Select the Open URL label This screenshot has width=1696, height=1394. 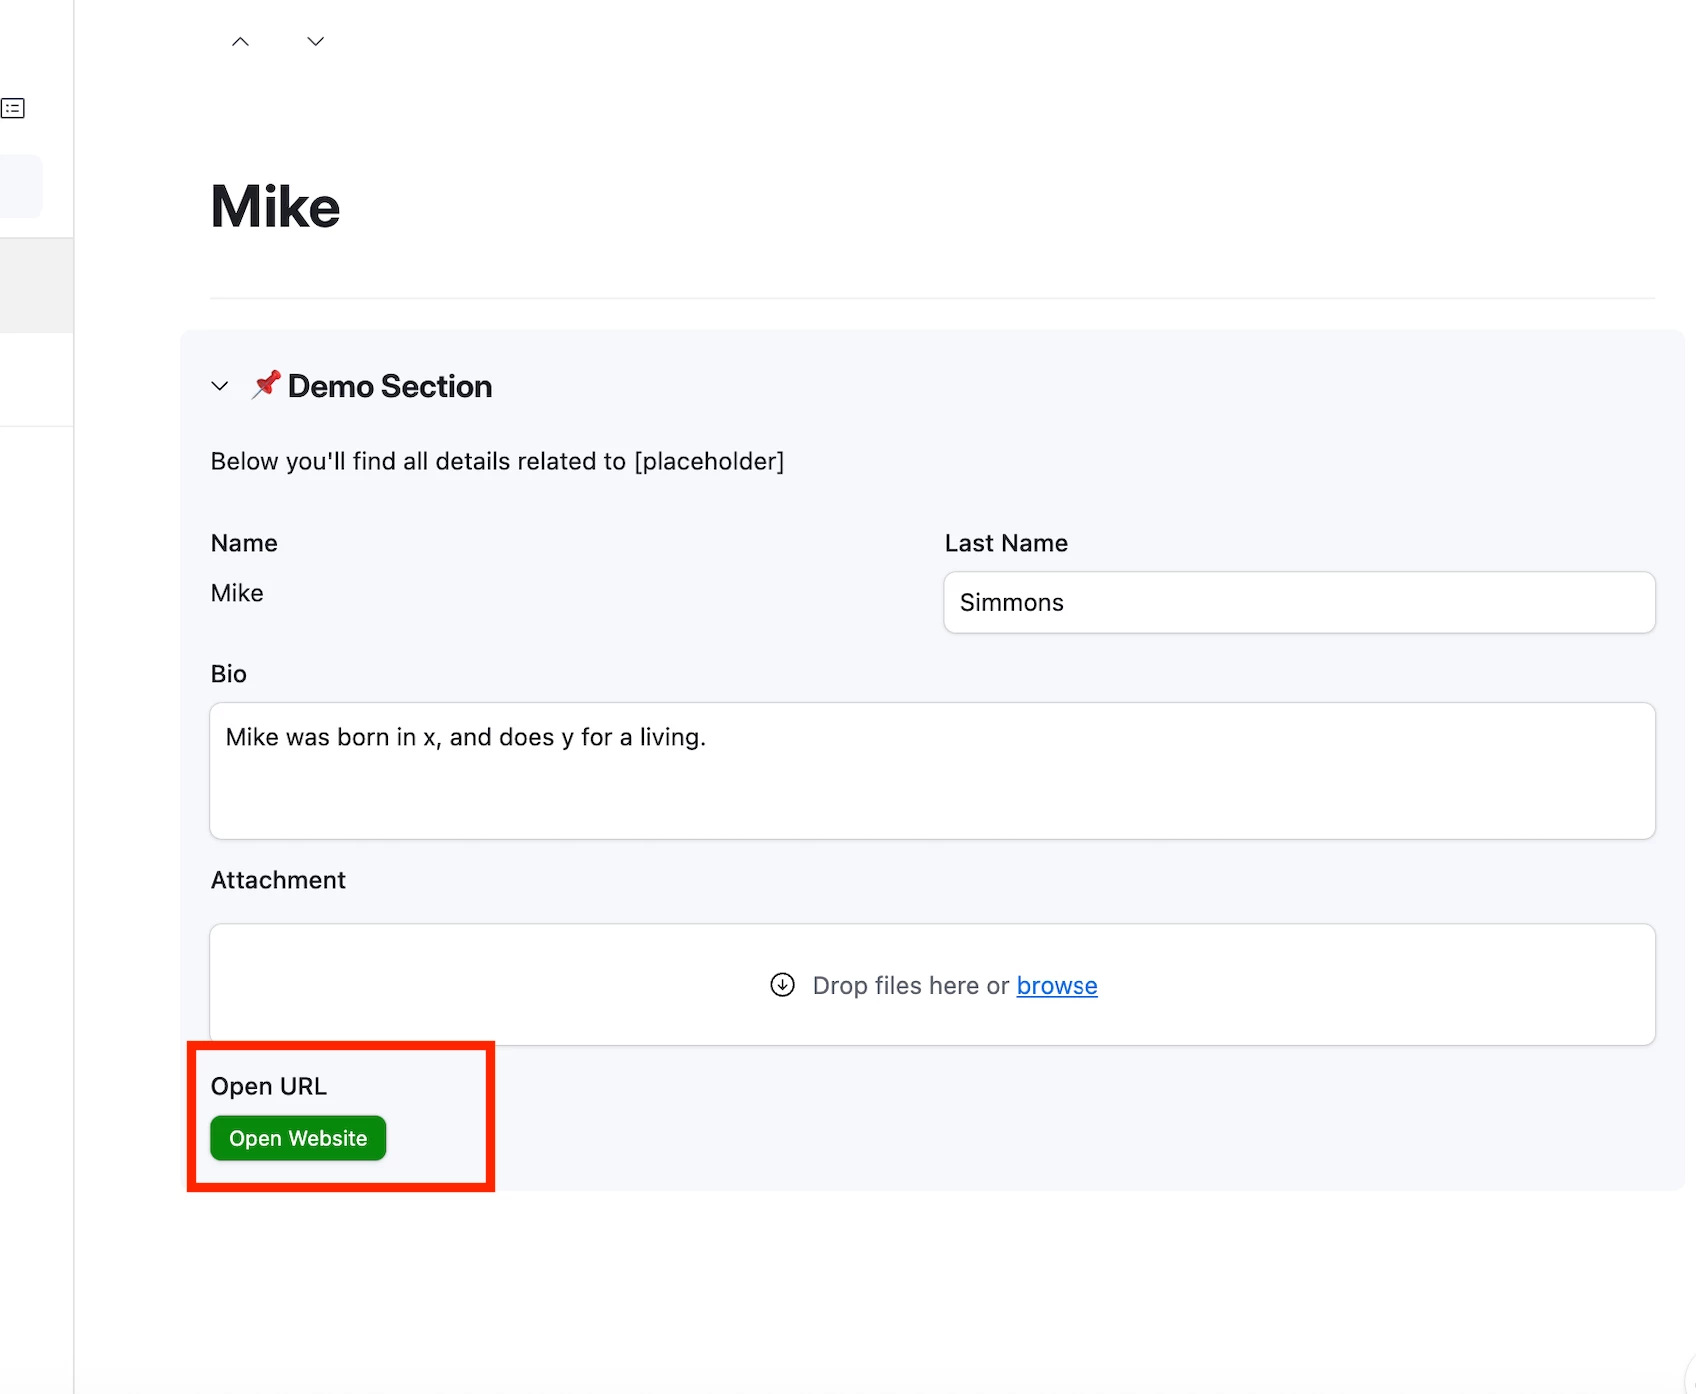pos(268,1086)
